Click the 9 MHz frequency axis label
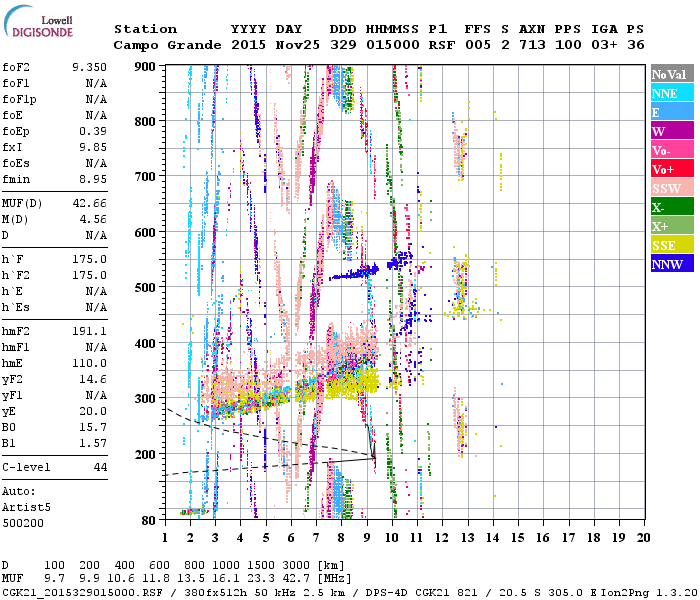 (x=367, y=538)
